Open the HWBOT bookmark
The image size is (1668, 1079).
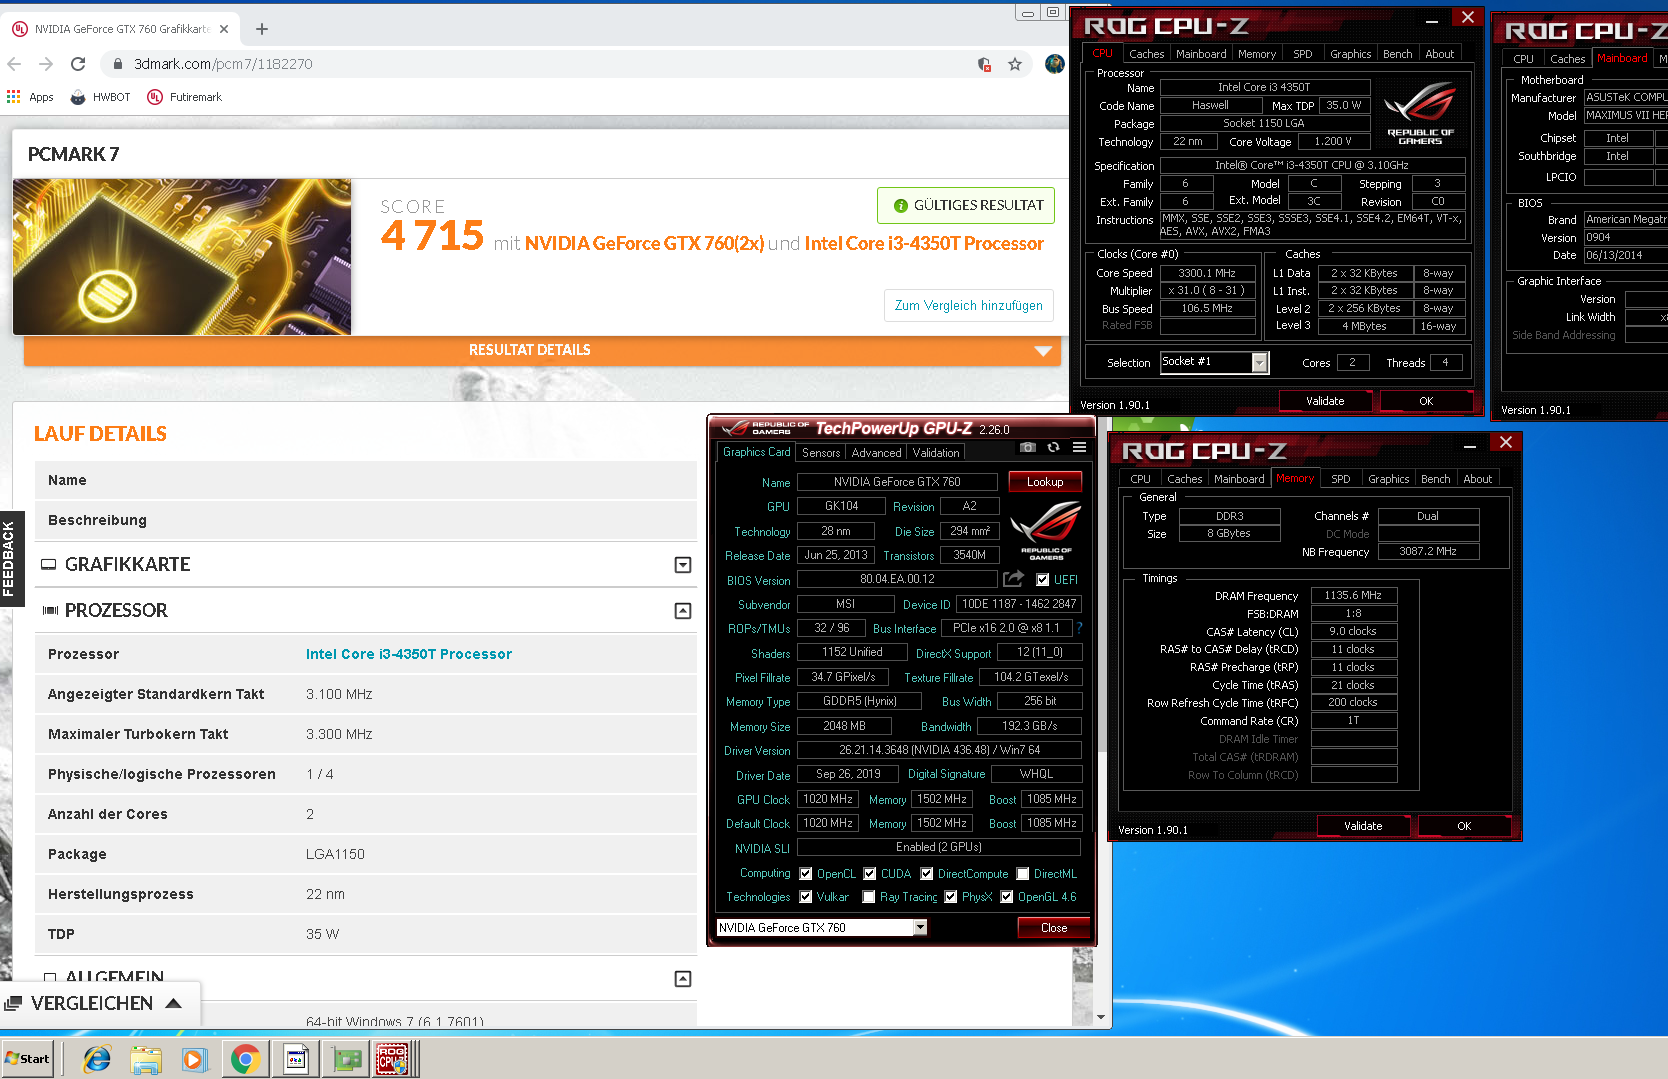click(100, 97)
